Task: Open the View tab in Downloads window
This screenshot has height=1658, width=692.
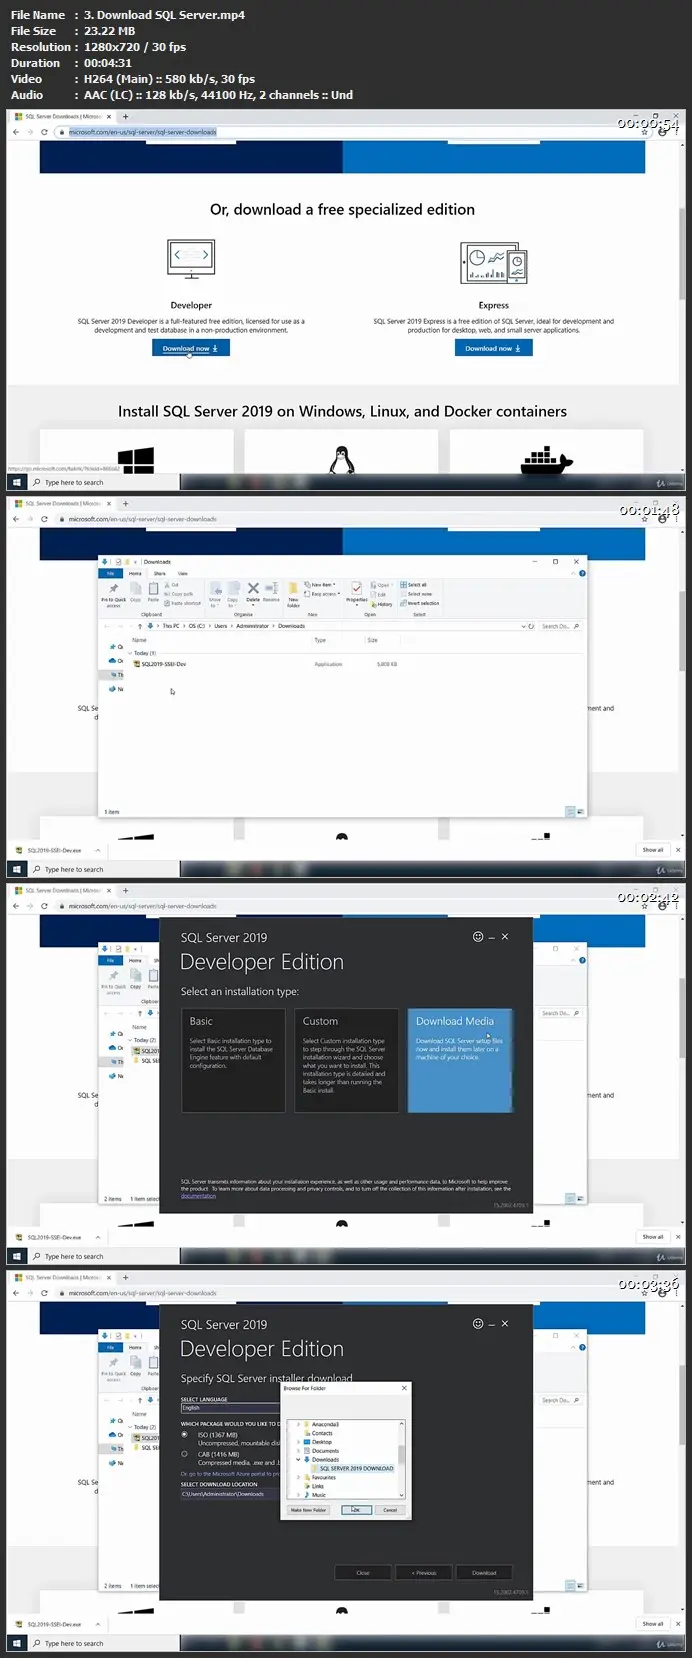Action: [182, 573]
